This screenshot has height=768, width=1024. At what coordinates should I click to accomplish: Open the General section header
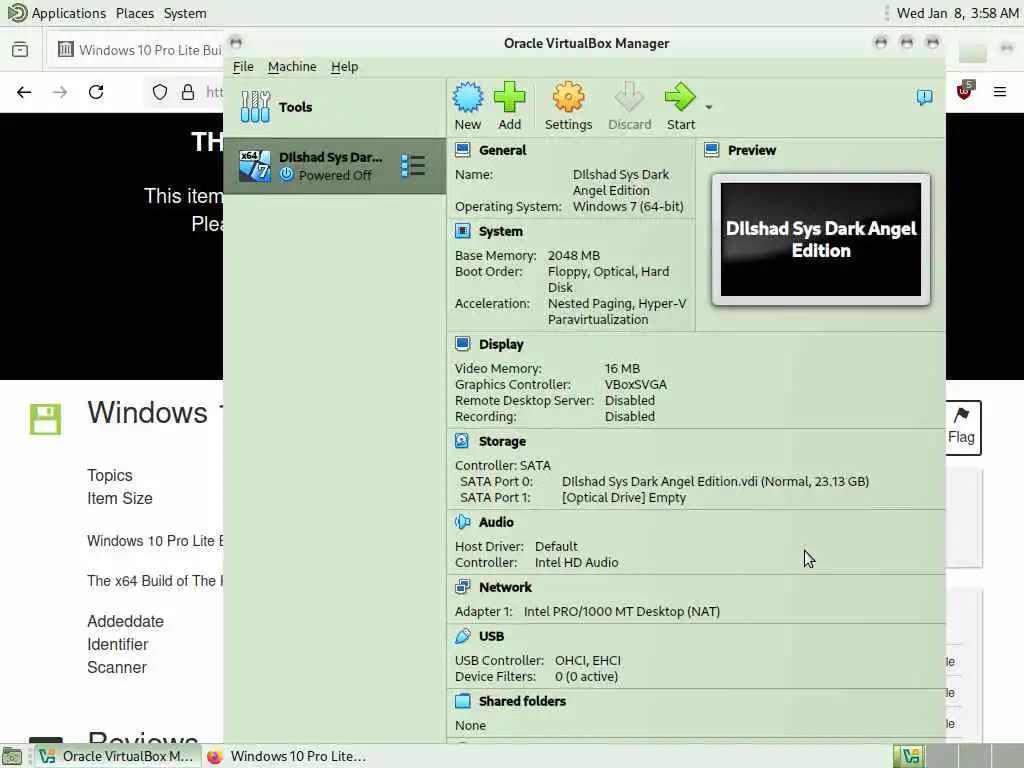[502, 150]
